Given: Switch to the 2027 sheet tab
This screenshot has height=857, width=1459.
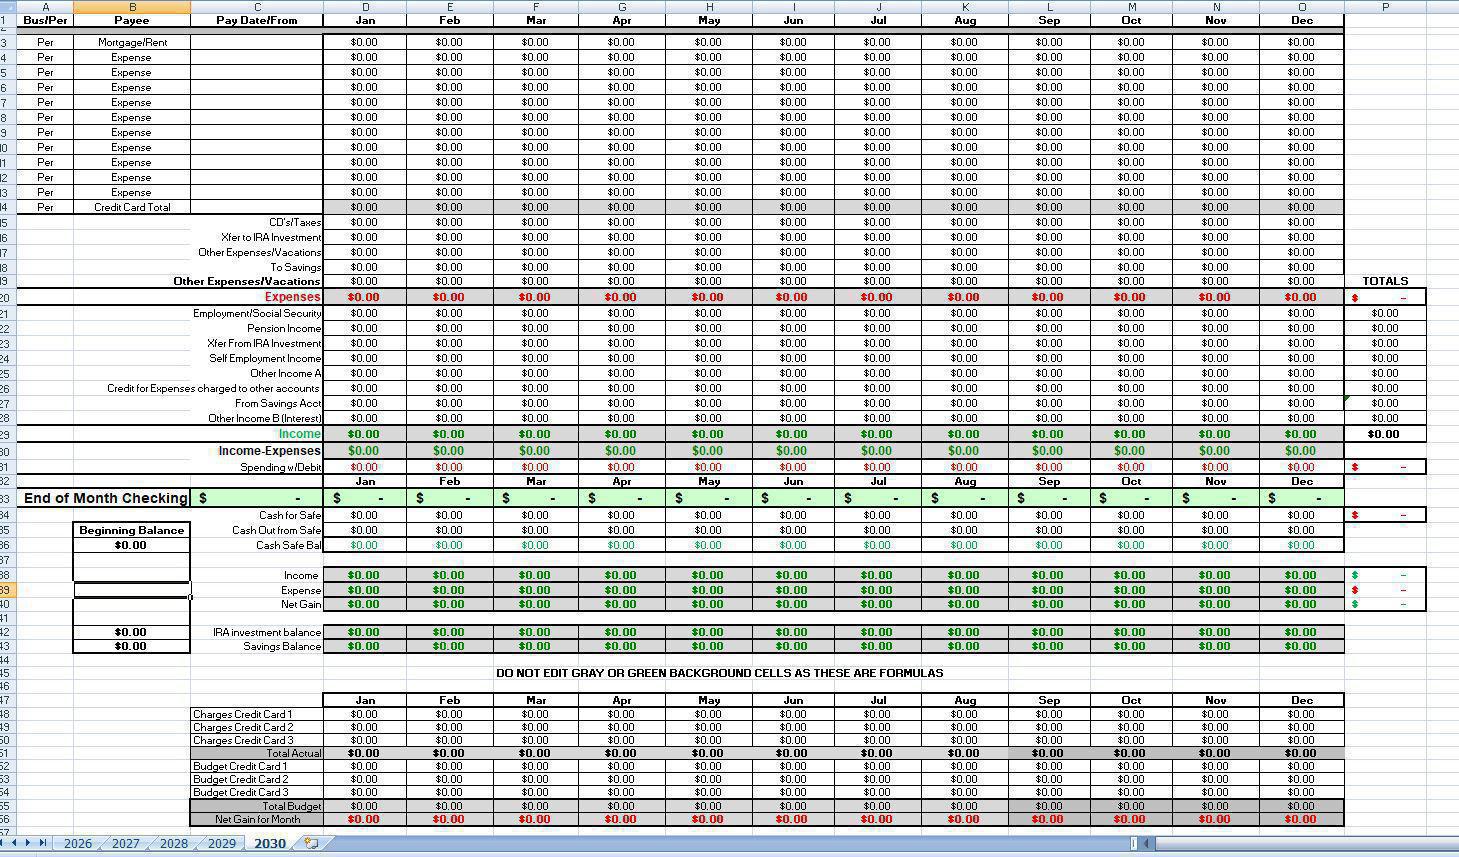Looking at the screenshot, I should coord(125,843).
